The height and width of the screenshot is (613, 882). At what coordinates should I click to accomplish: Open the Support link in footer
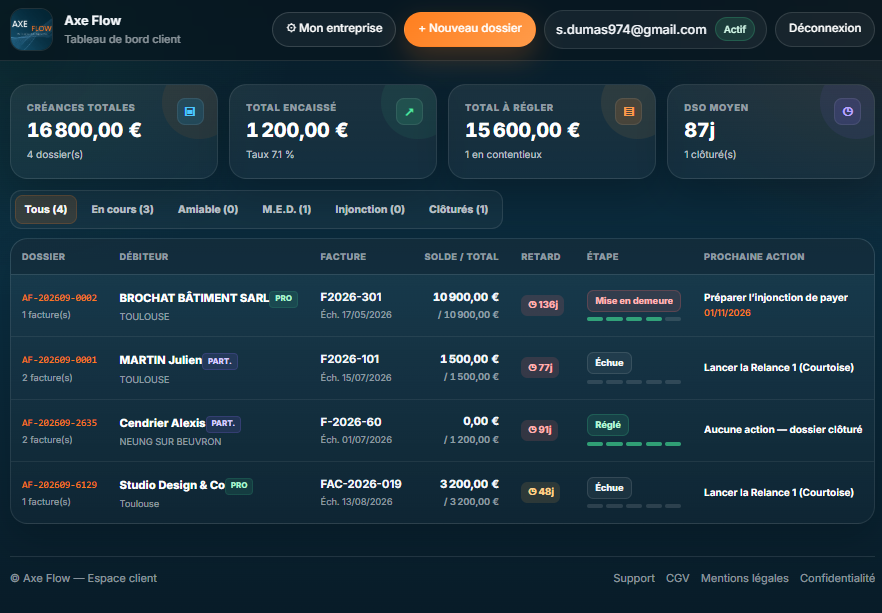[634, 578]
